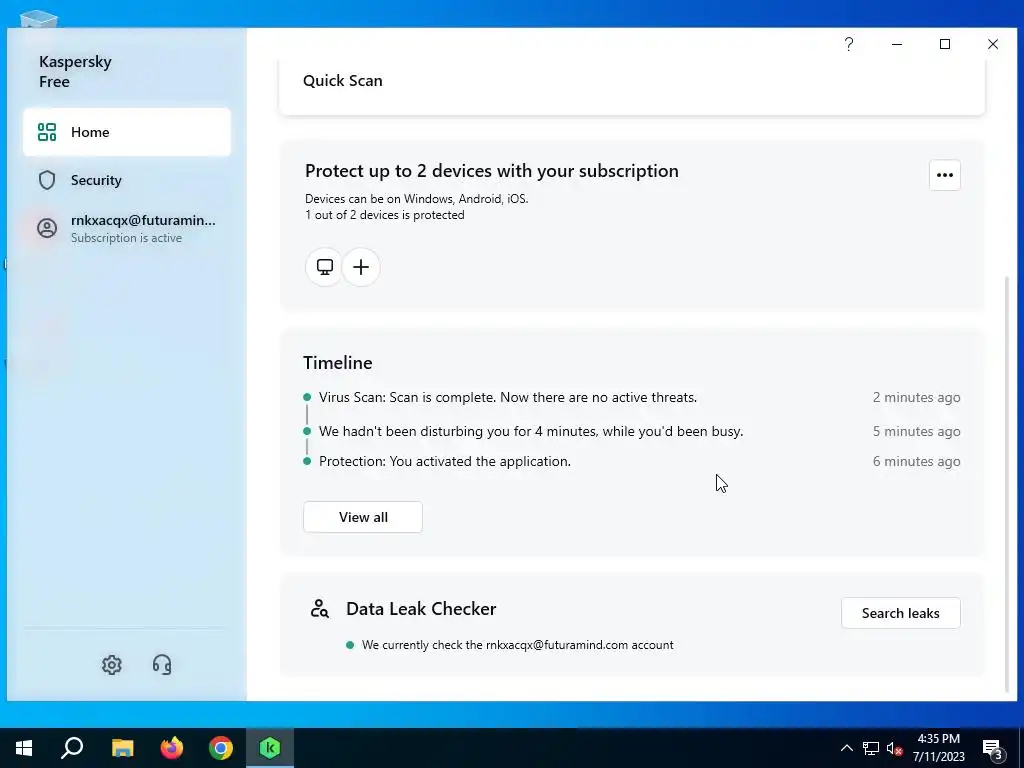Add a device with the plus button
1024x768 pixels.
361,267
